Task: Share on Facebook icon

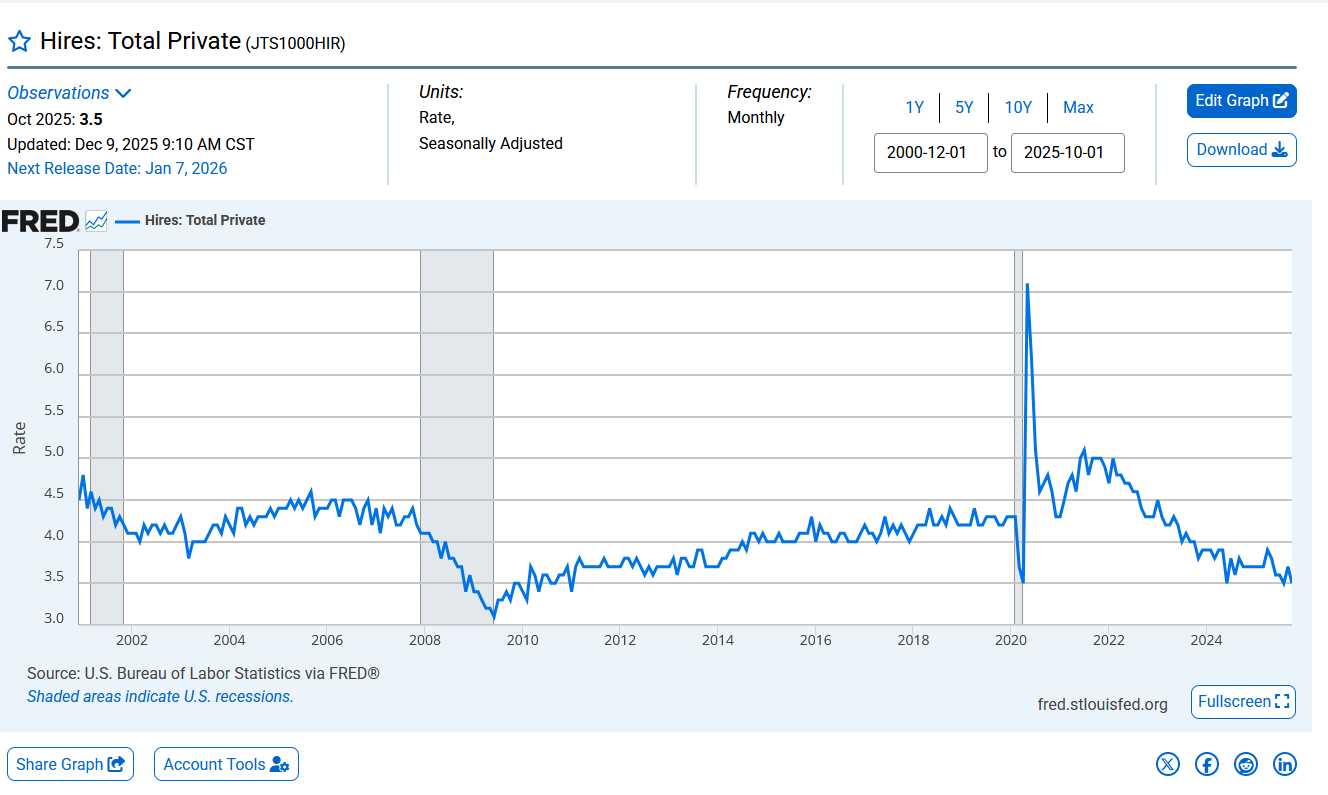Action: (x=1207, y=764)
